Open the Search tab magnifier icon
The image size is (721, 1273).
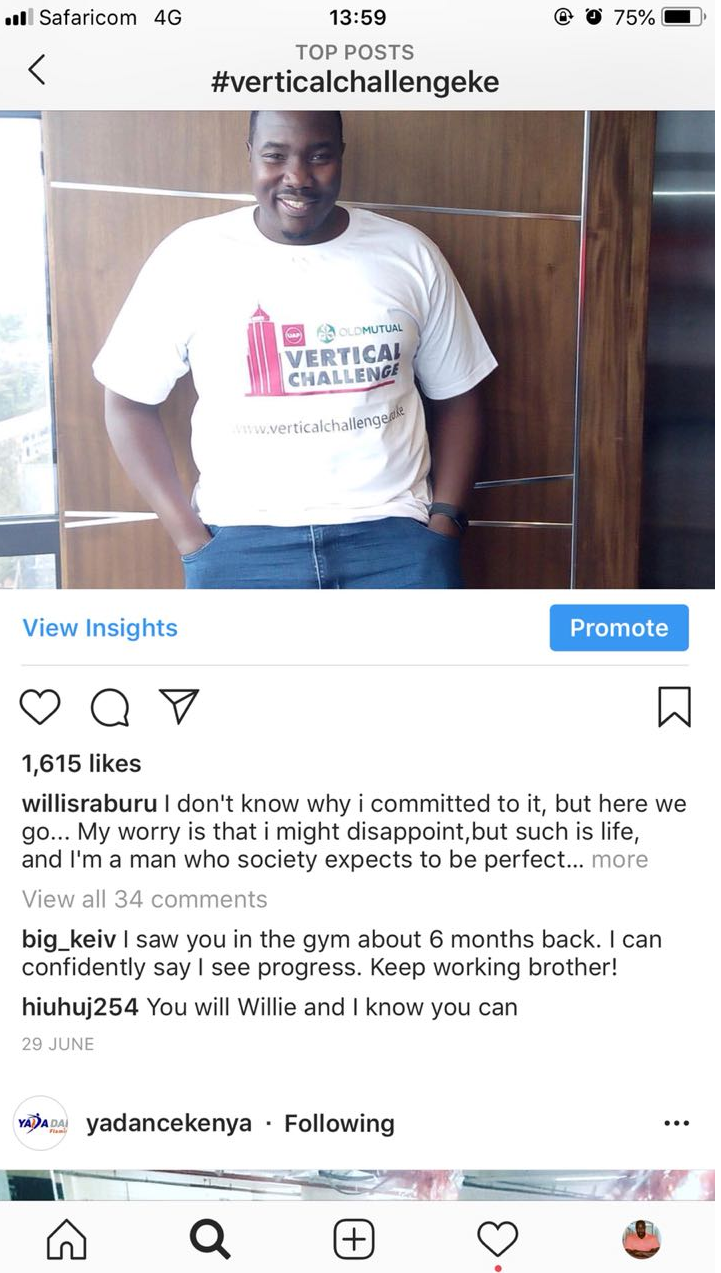click(x=209, y=1239)
